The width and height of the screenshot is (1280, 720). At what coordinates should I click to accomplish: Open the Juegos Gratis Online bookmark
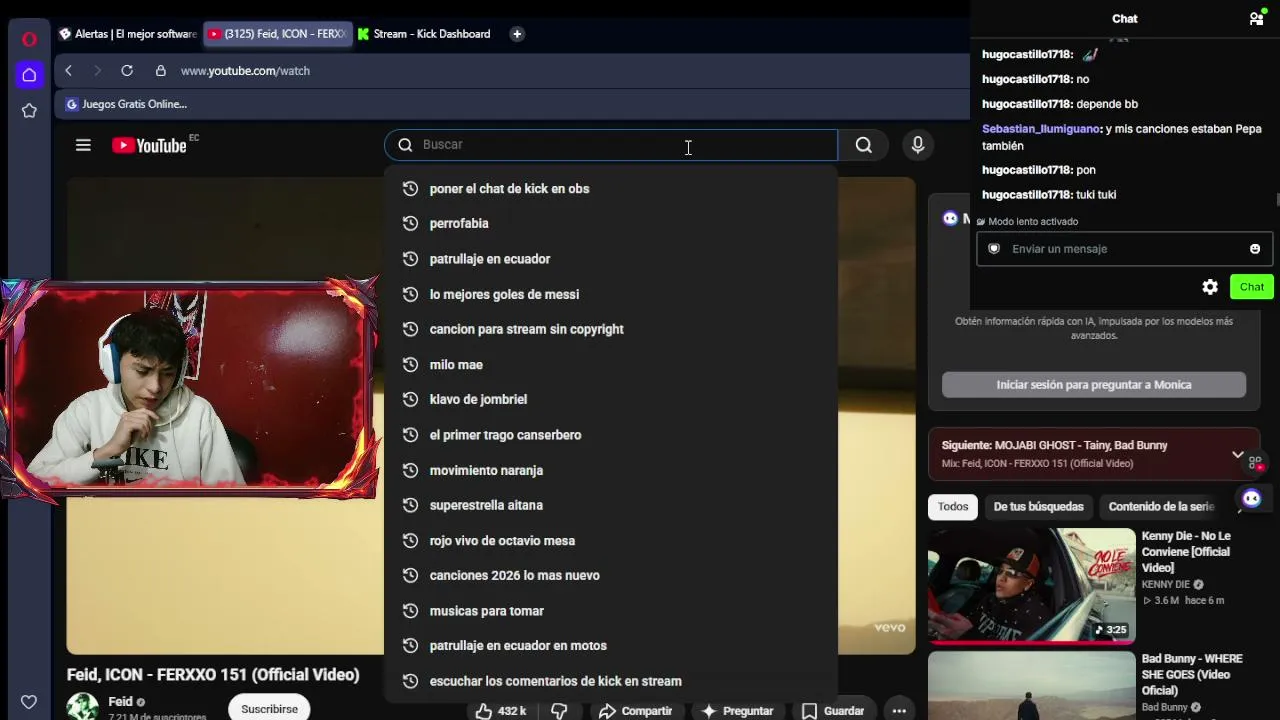[x=127, y=104]
